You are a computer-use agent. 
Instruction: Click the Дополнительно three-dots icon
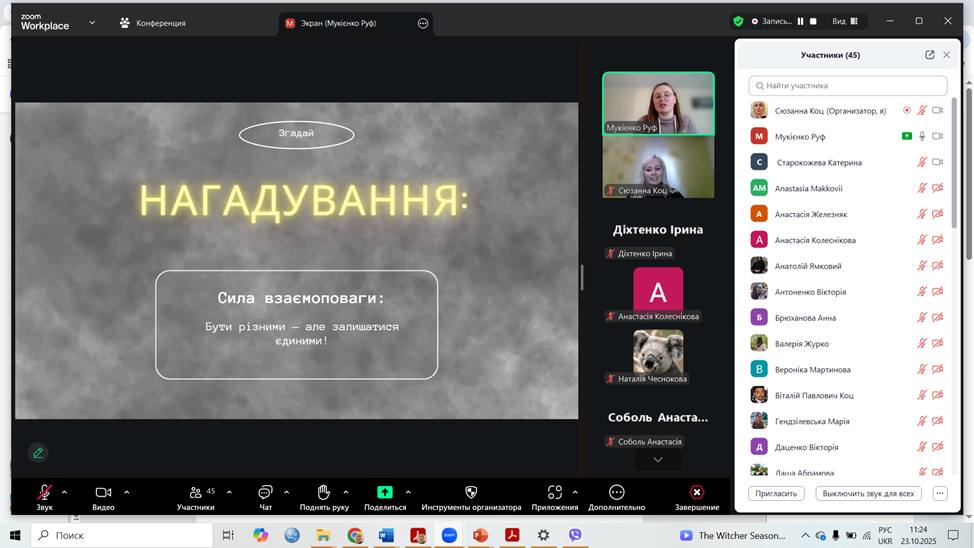click(x=616, y=492)
